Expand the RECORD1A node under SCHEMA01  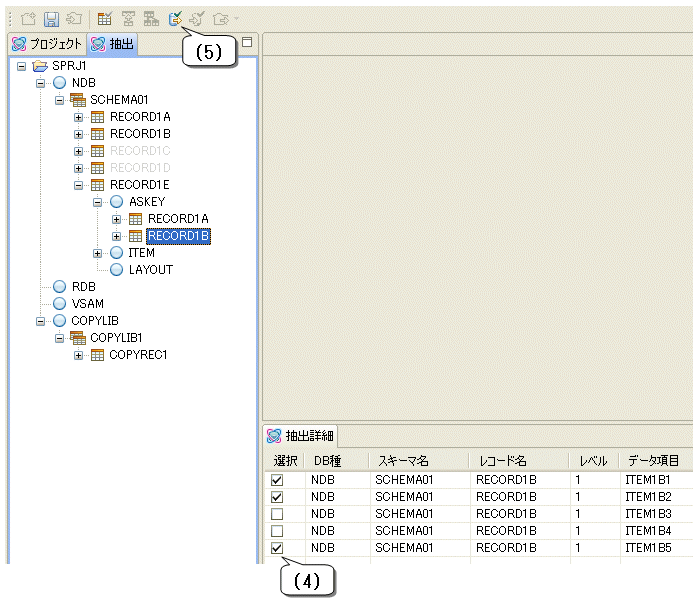[x=79, y=117]
